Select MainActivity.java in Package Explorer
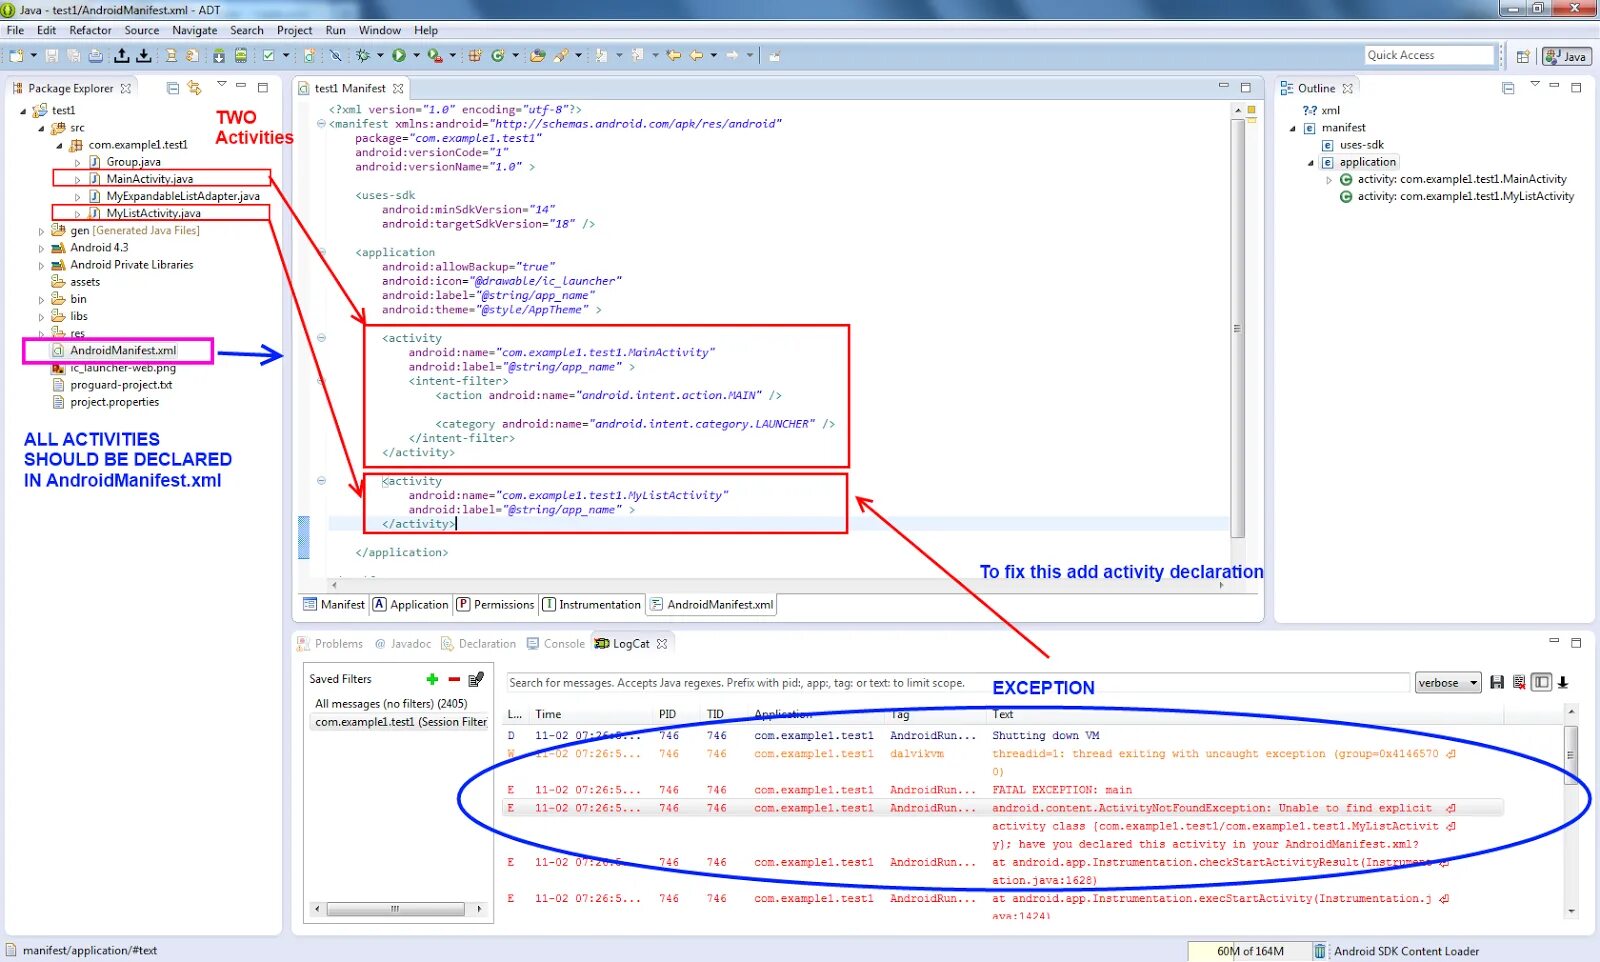Image resolution: width=1600 pixels, height=962 pixels. [150, 179]
